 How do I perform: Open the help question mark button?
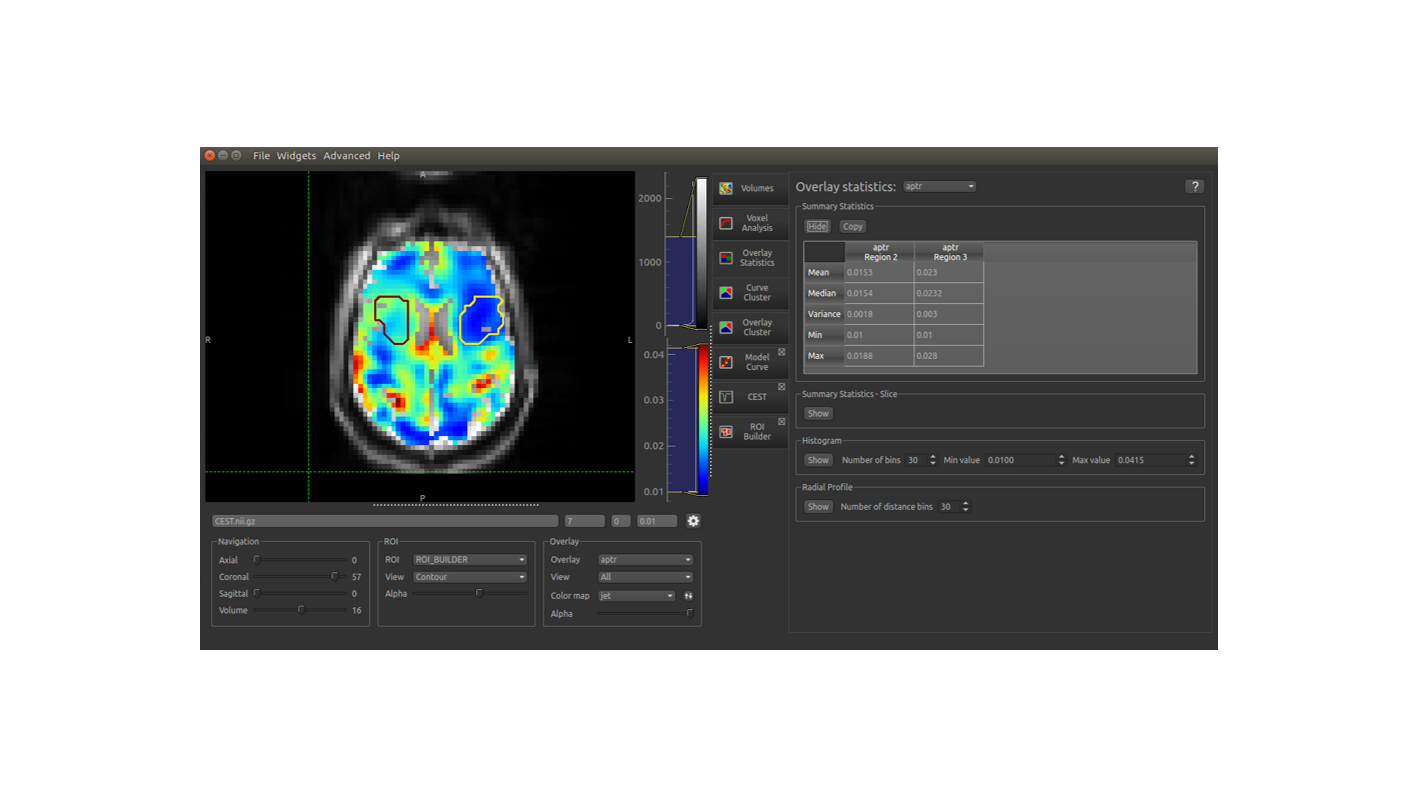pyautogui.click(x=1194, y=187)
